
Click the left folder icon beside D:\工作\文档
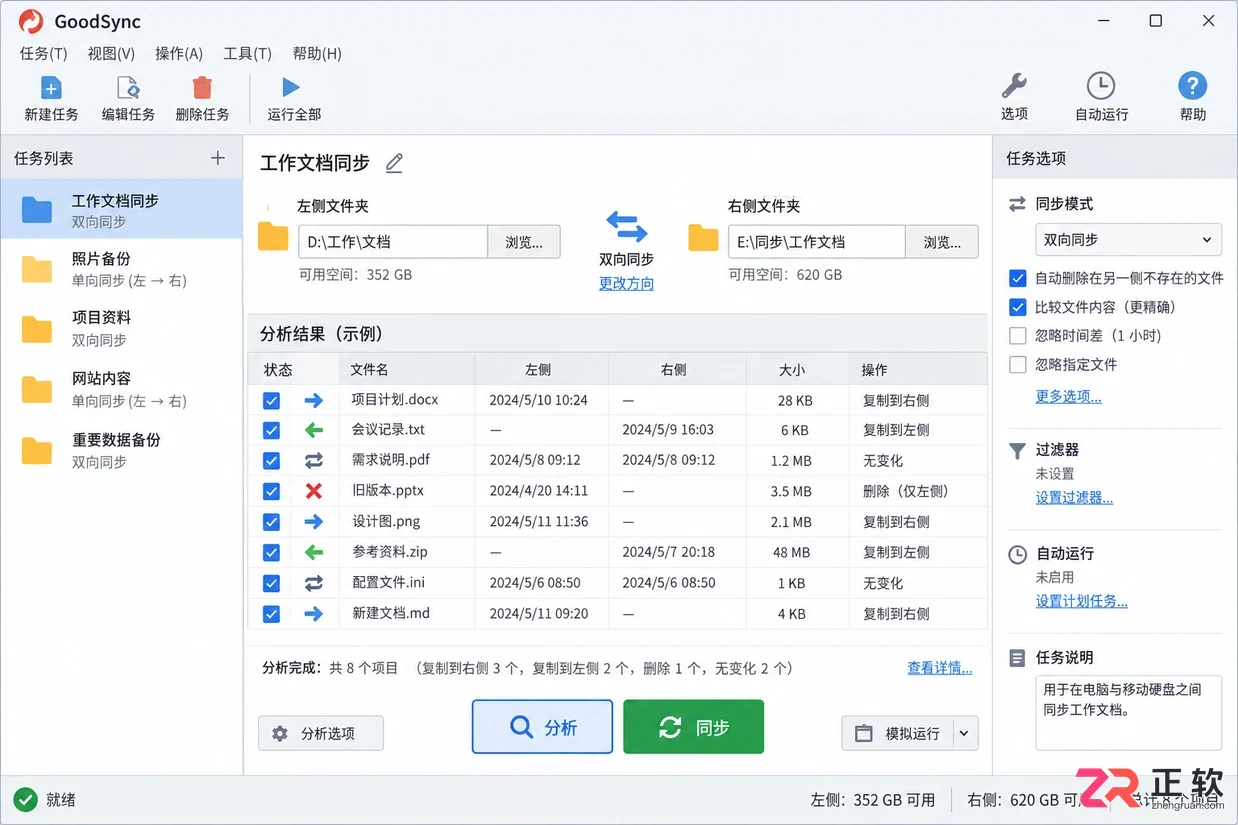click(x=273, y=237)
